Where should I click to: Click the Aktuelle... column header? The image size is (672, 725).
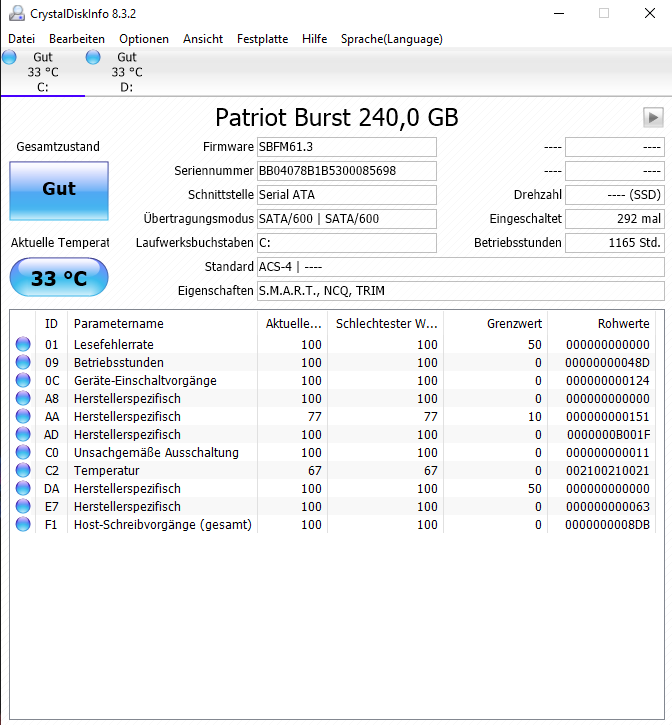click(x=292, y=324)
